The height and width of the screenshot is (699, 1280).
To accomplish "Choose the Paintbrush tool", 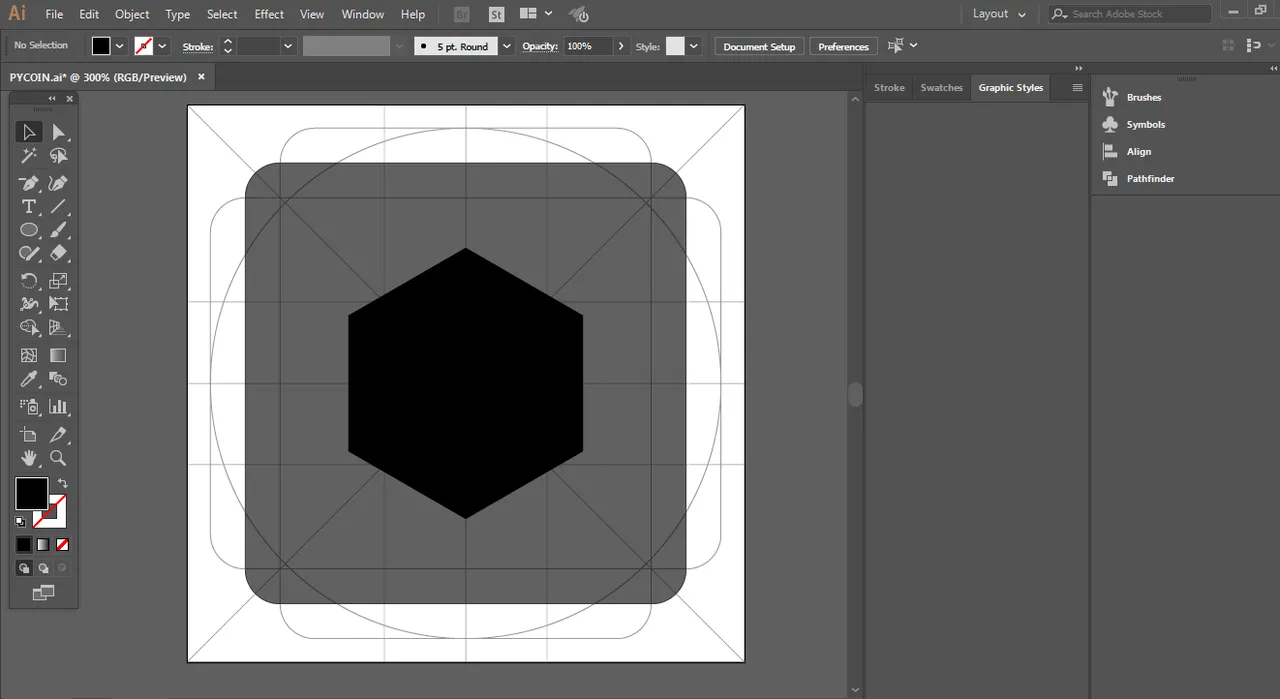I will 58,230.
